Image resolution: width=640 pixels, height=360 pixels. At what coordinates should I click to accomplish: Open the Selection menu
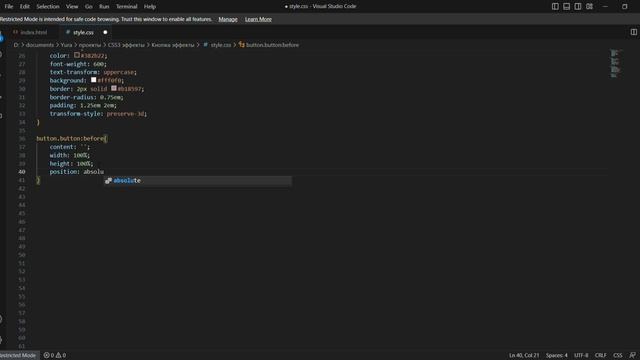[x=48, y=7]
